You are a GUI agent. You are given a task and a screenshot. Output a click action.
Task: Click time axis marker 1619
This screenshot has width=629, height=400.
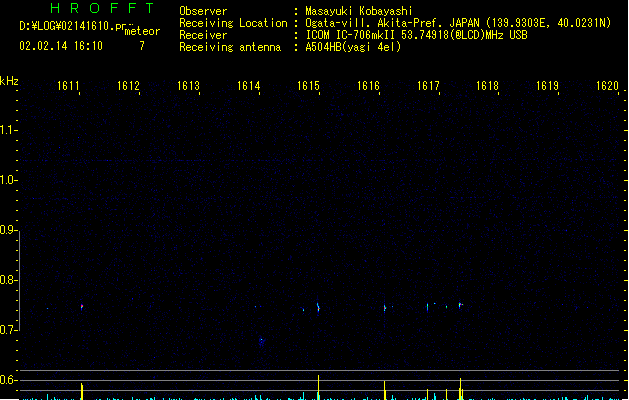click(548, 86)
